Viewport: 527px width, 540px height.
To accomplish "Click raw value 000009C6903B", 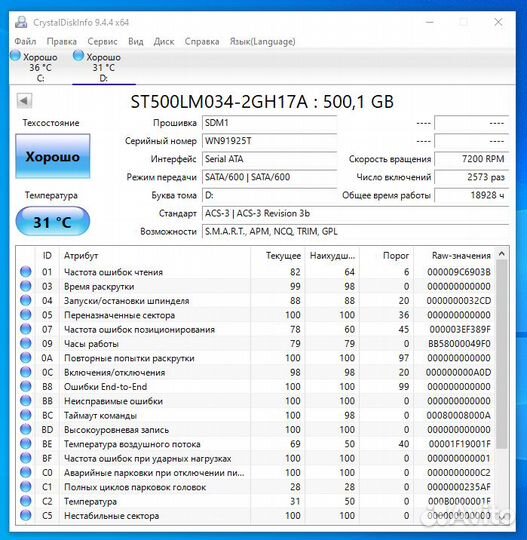I will [459, 272].
